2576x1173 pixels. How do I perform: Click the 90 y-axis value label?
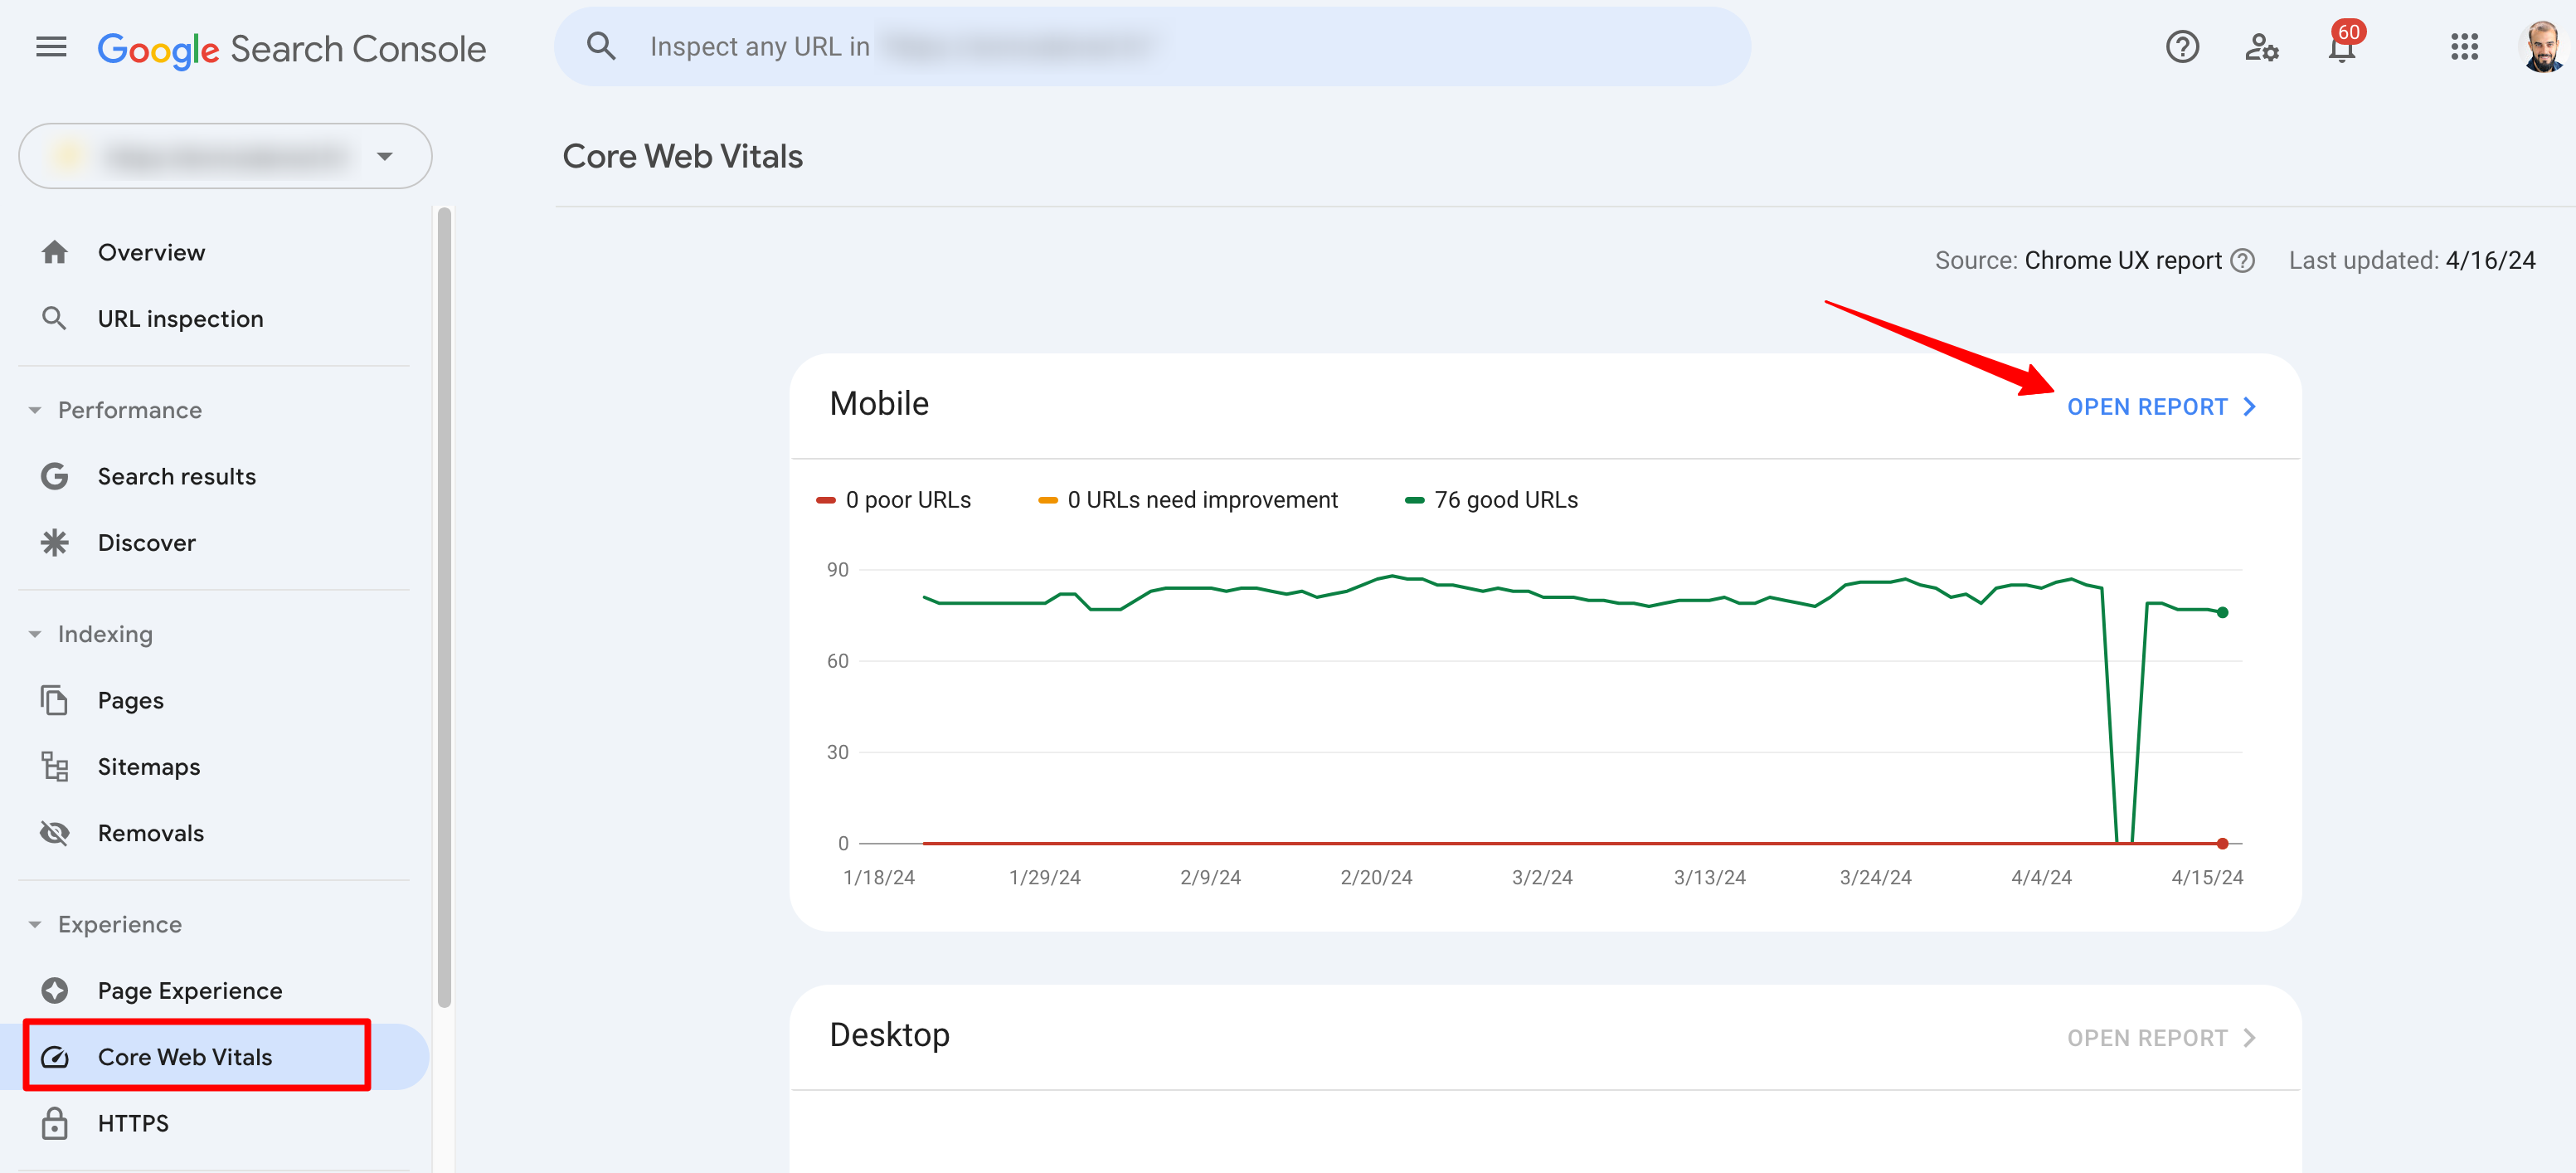[x=837, y=569]
